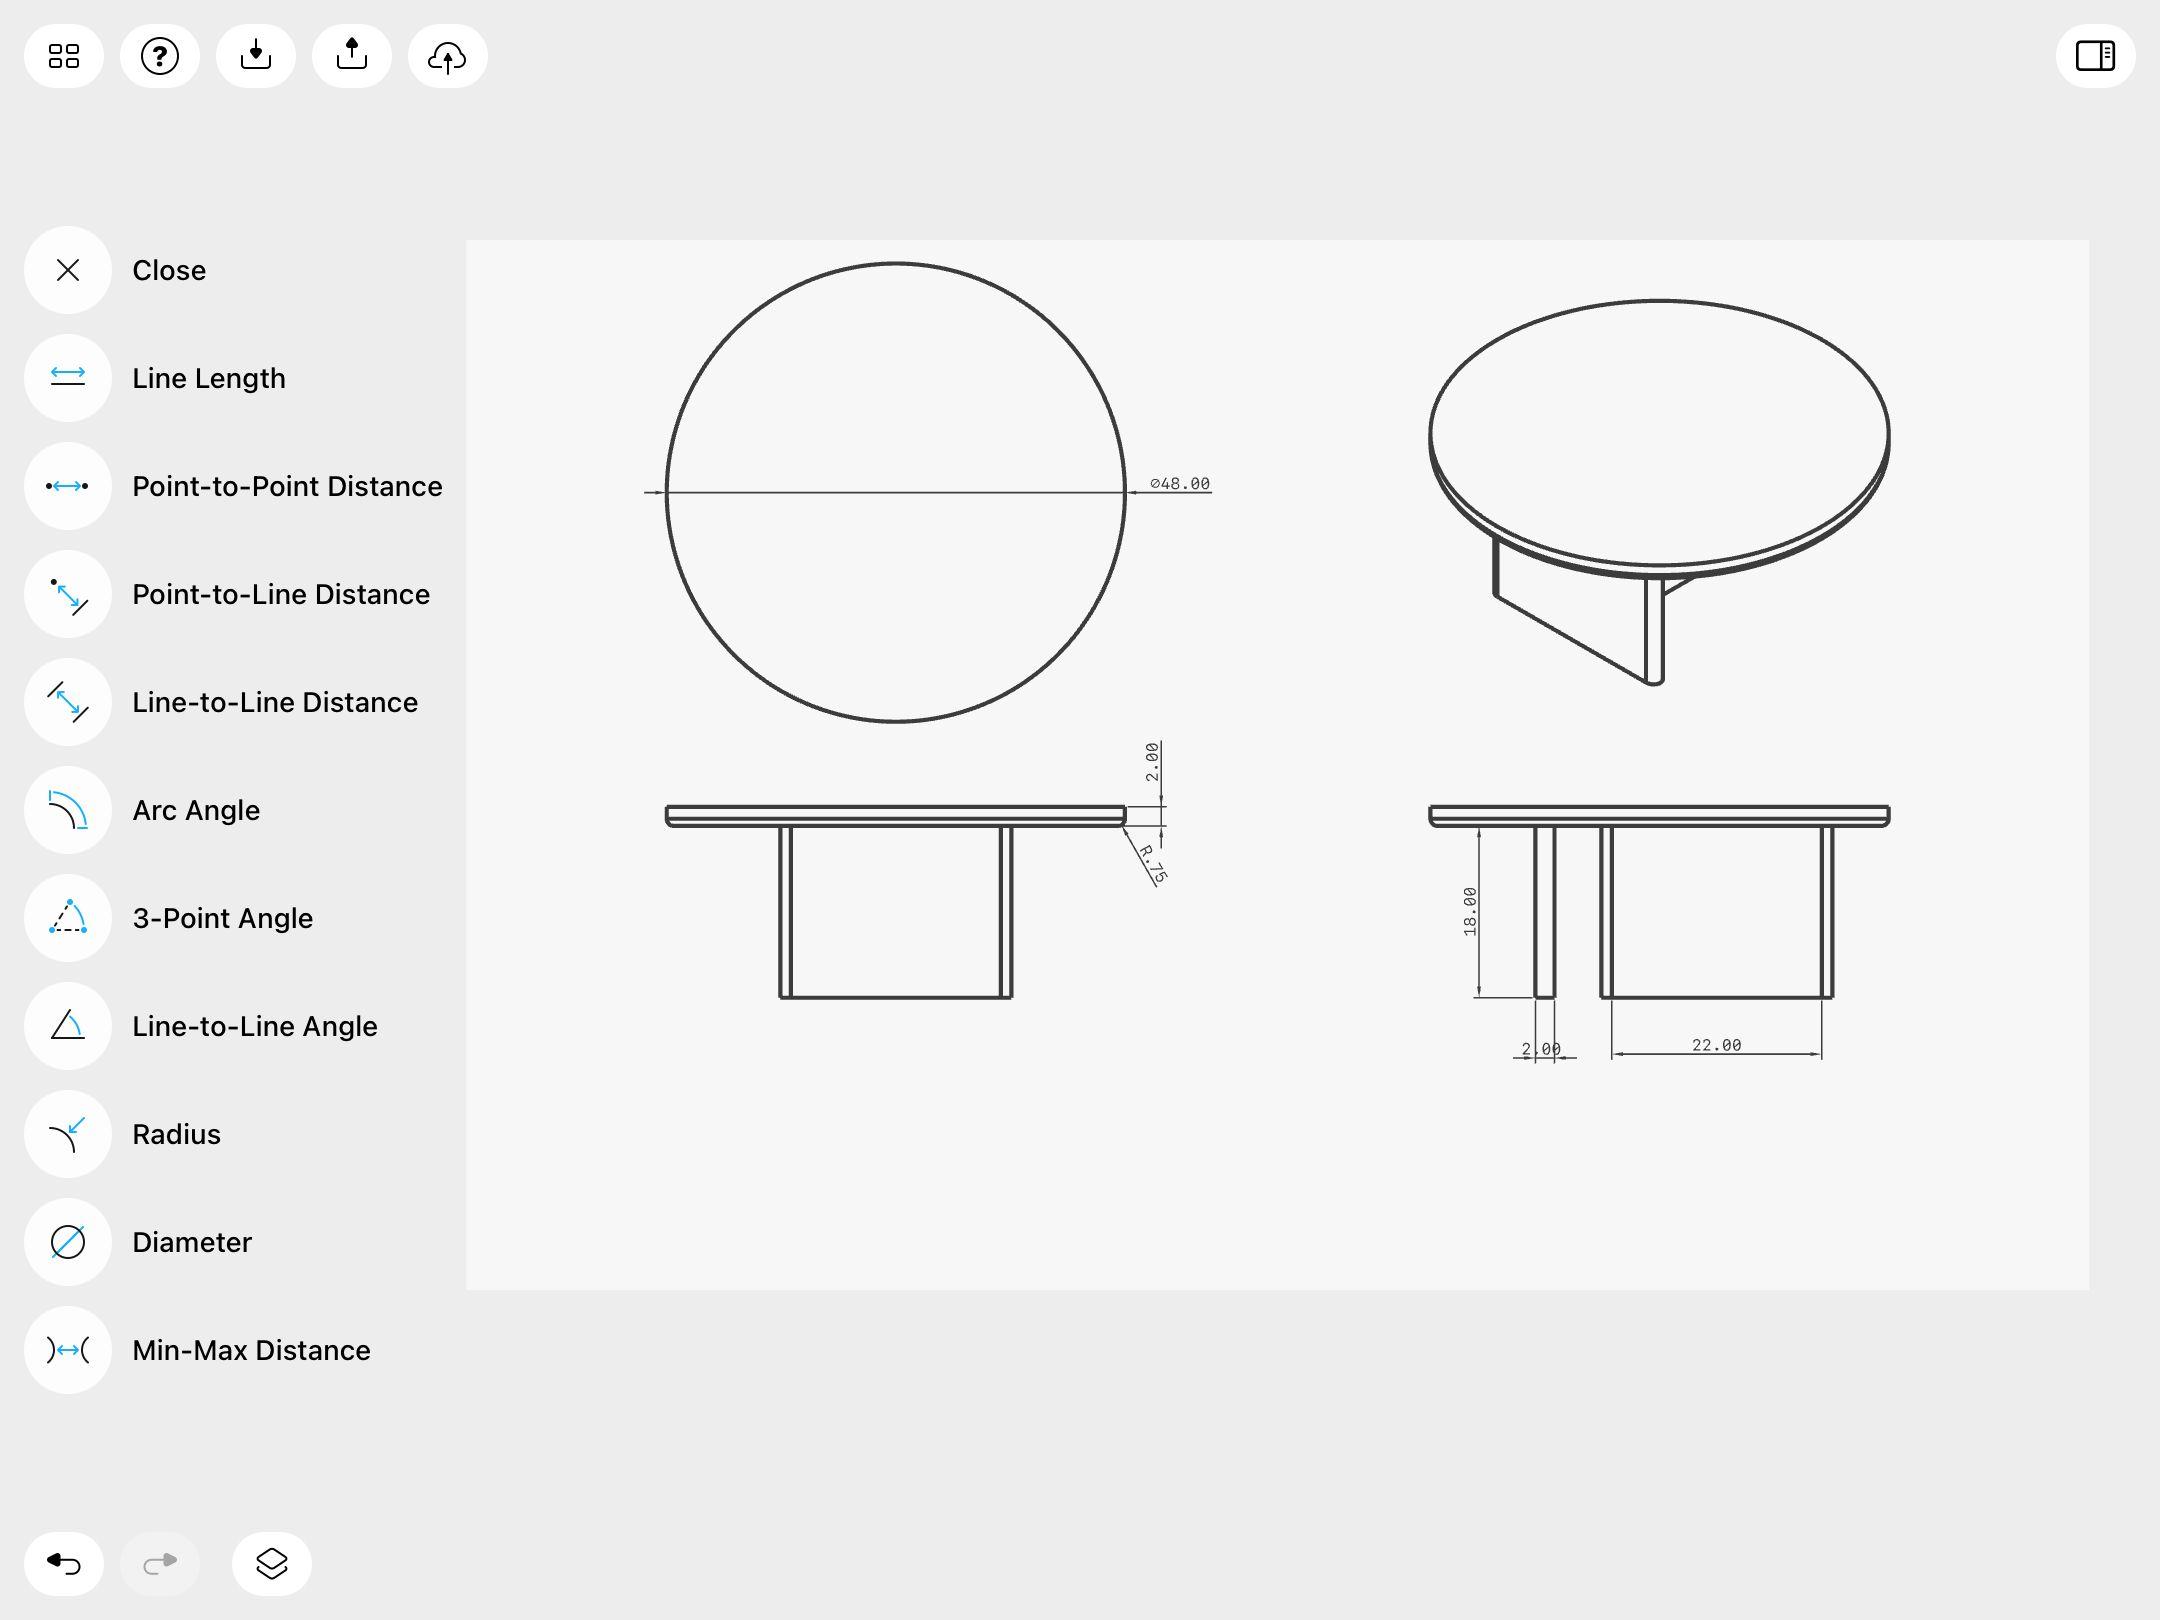Open the help question mark button
The width and height of the screenshot is (2160, 1620).
pyautogui.click(x=160, y=56)
